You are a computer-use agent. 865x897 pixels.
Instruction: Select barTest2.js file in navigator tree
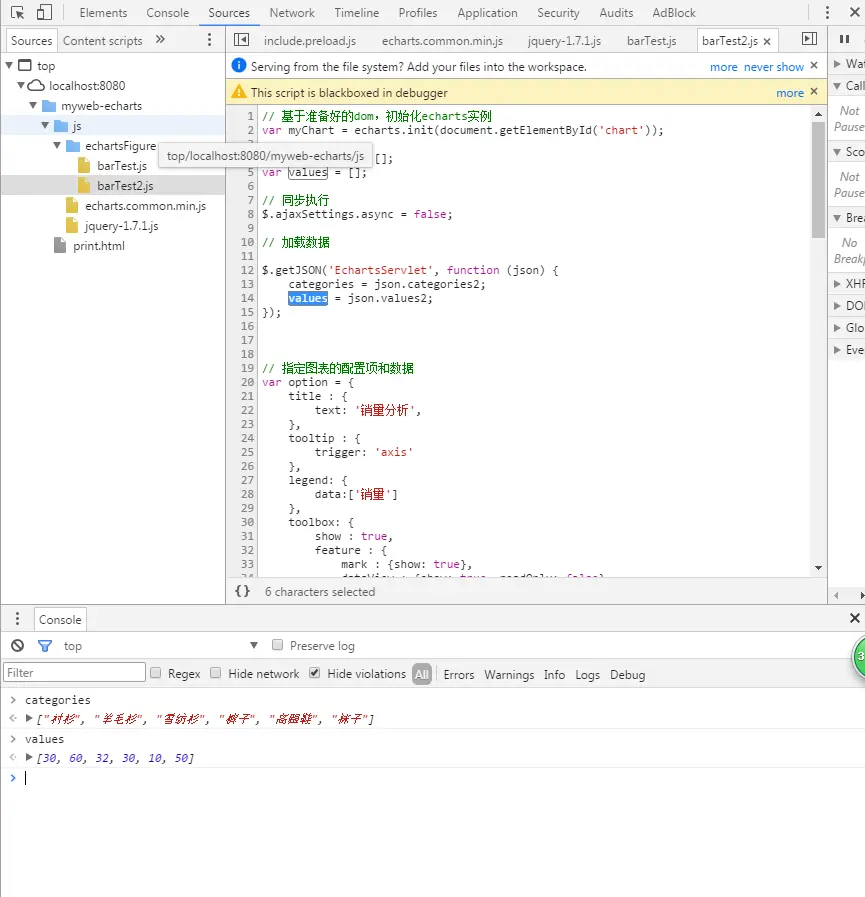[x=125, y=186]
